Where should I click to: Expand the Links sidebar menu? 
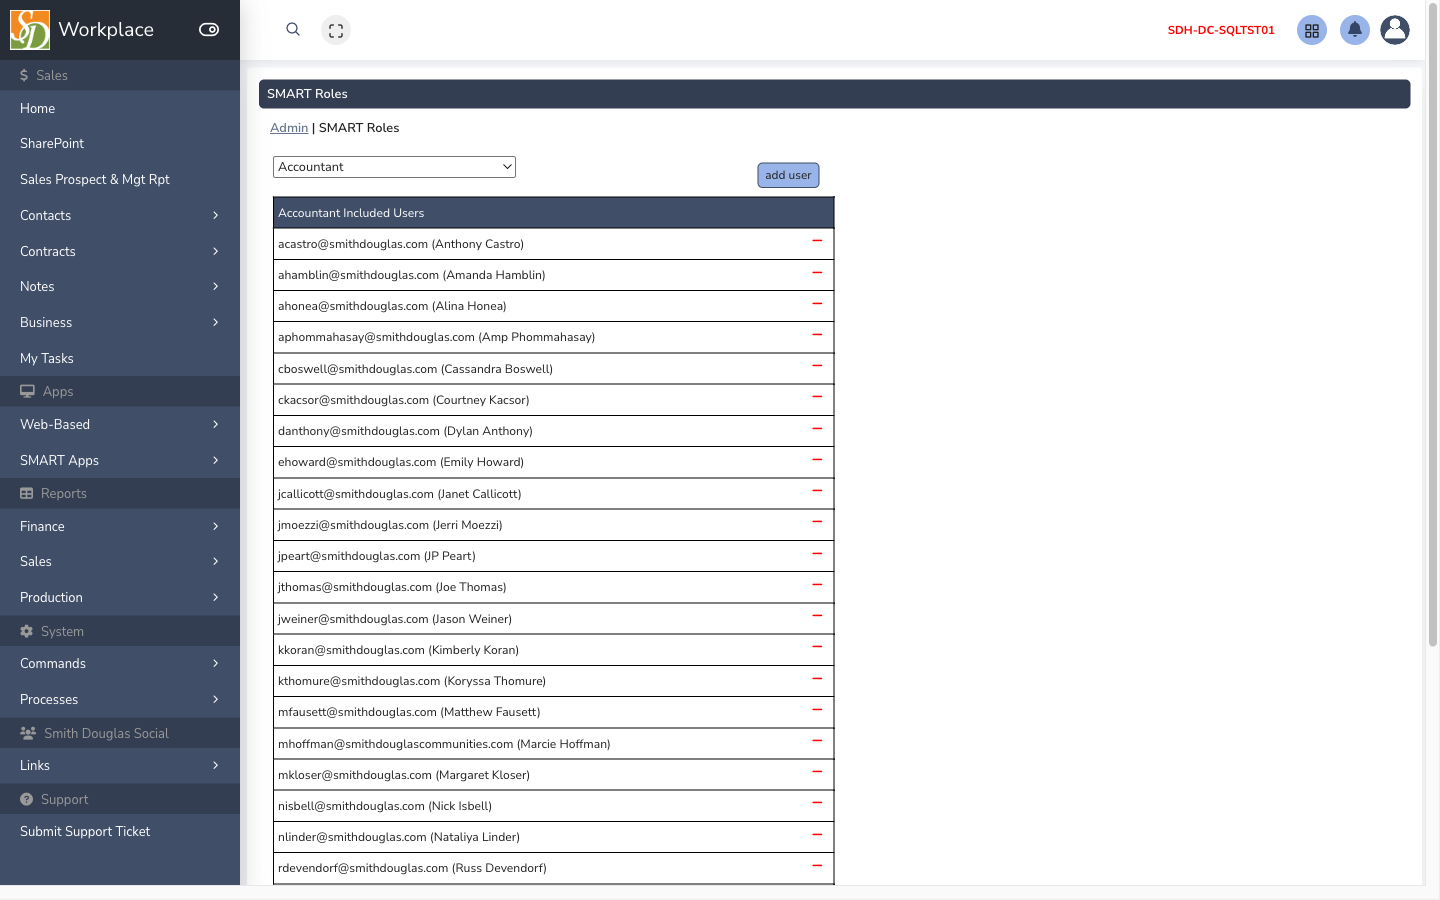pos(120,765)
